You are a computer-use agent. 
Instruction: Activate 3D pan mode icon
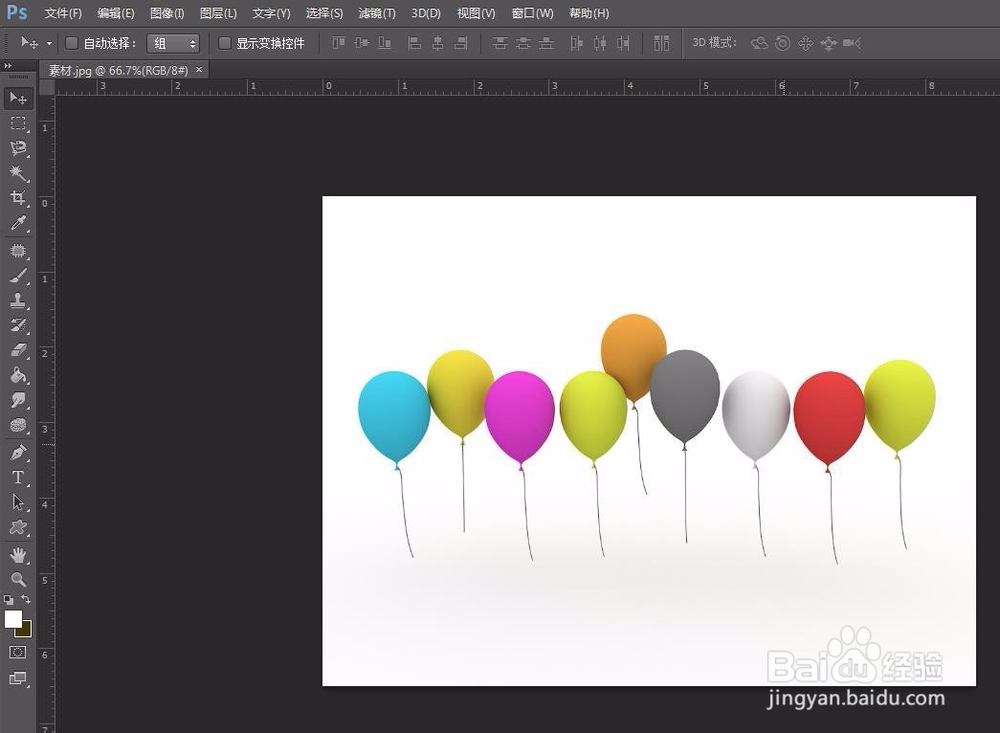tap(805, 43)
